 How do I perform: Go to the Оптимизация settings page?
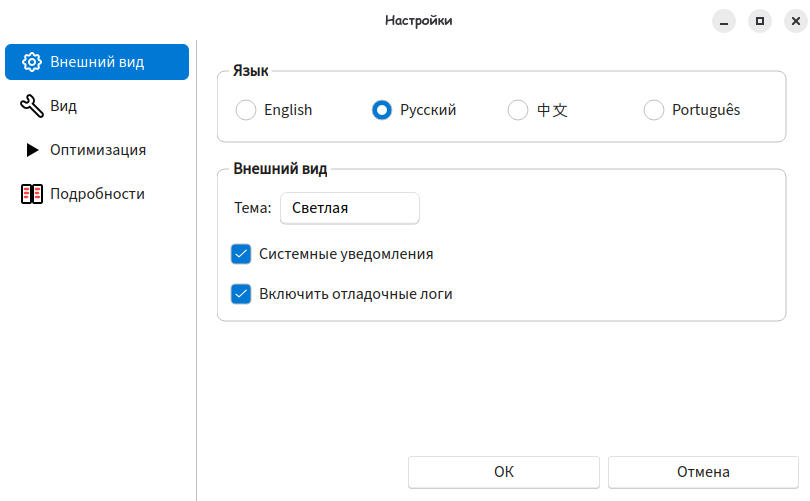pos(97,150)
